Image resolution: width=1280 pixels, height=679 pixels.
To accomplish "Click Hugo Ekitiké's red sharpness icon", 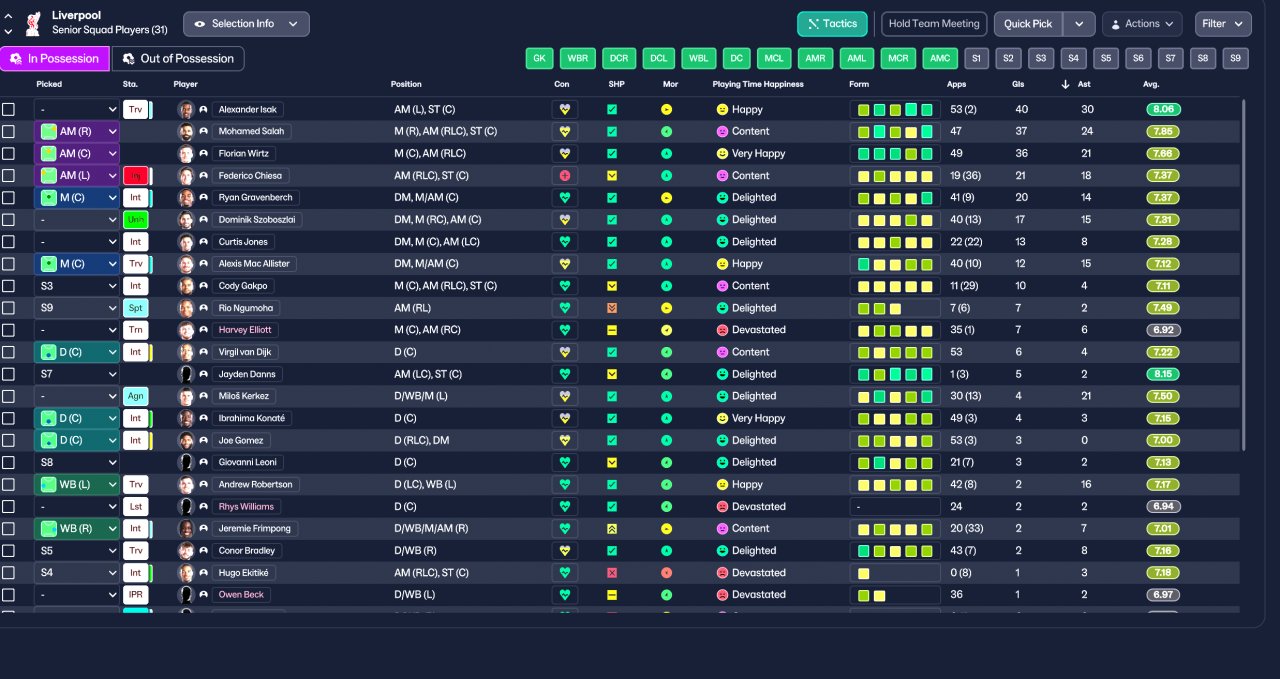I will click(x=612, y=573).
